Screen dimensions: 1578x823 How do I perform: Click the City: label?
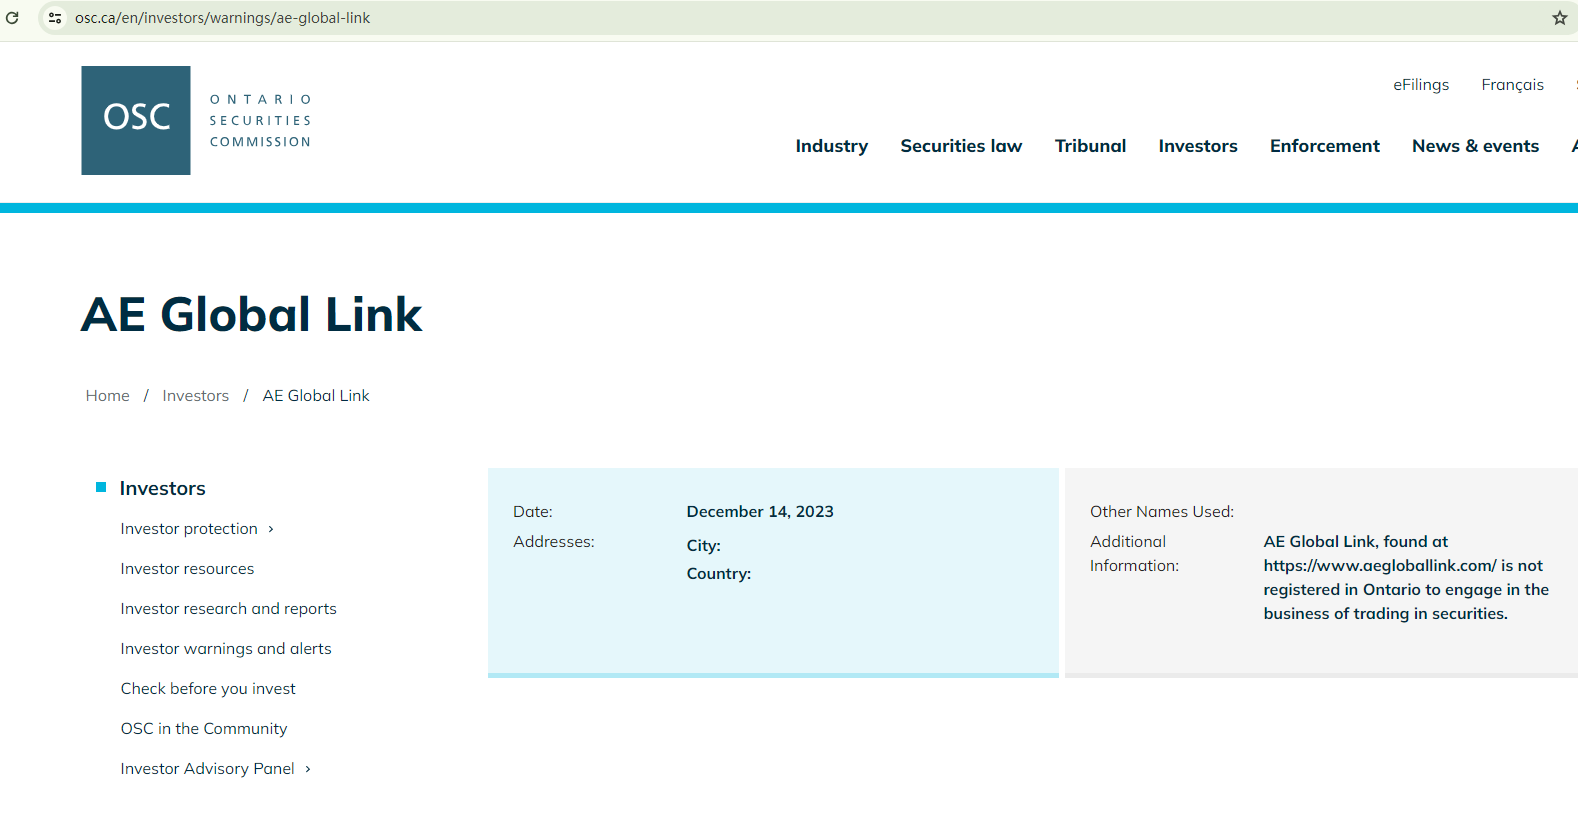pos(704,546)
